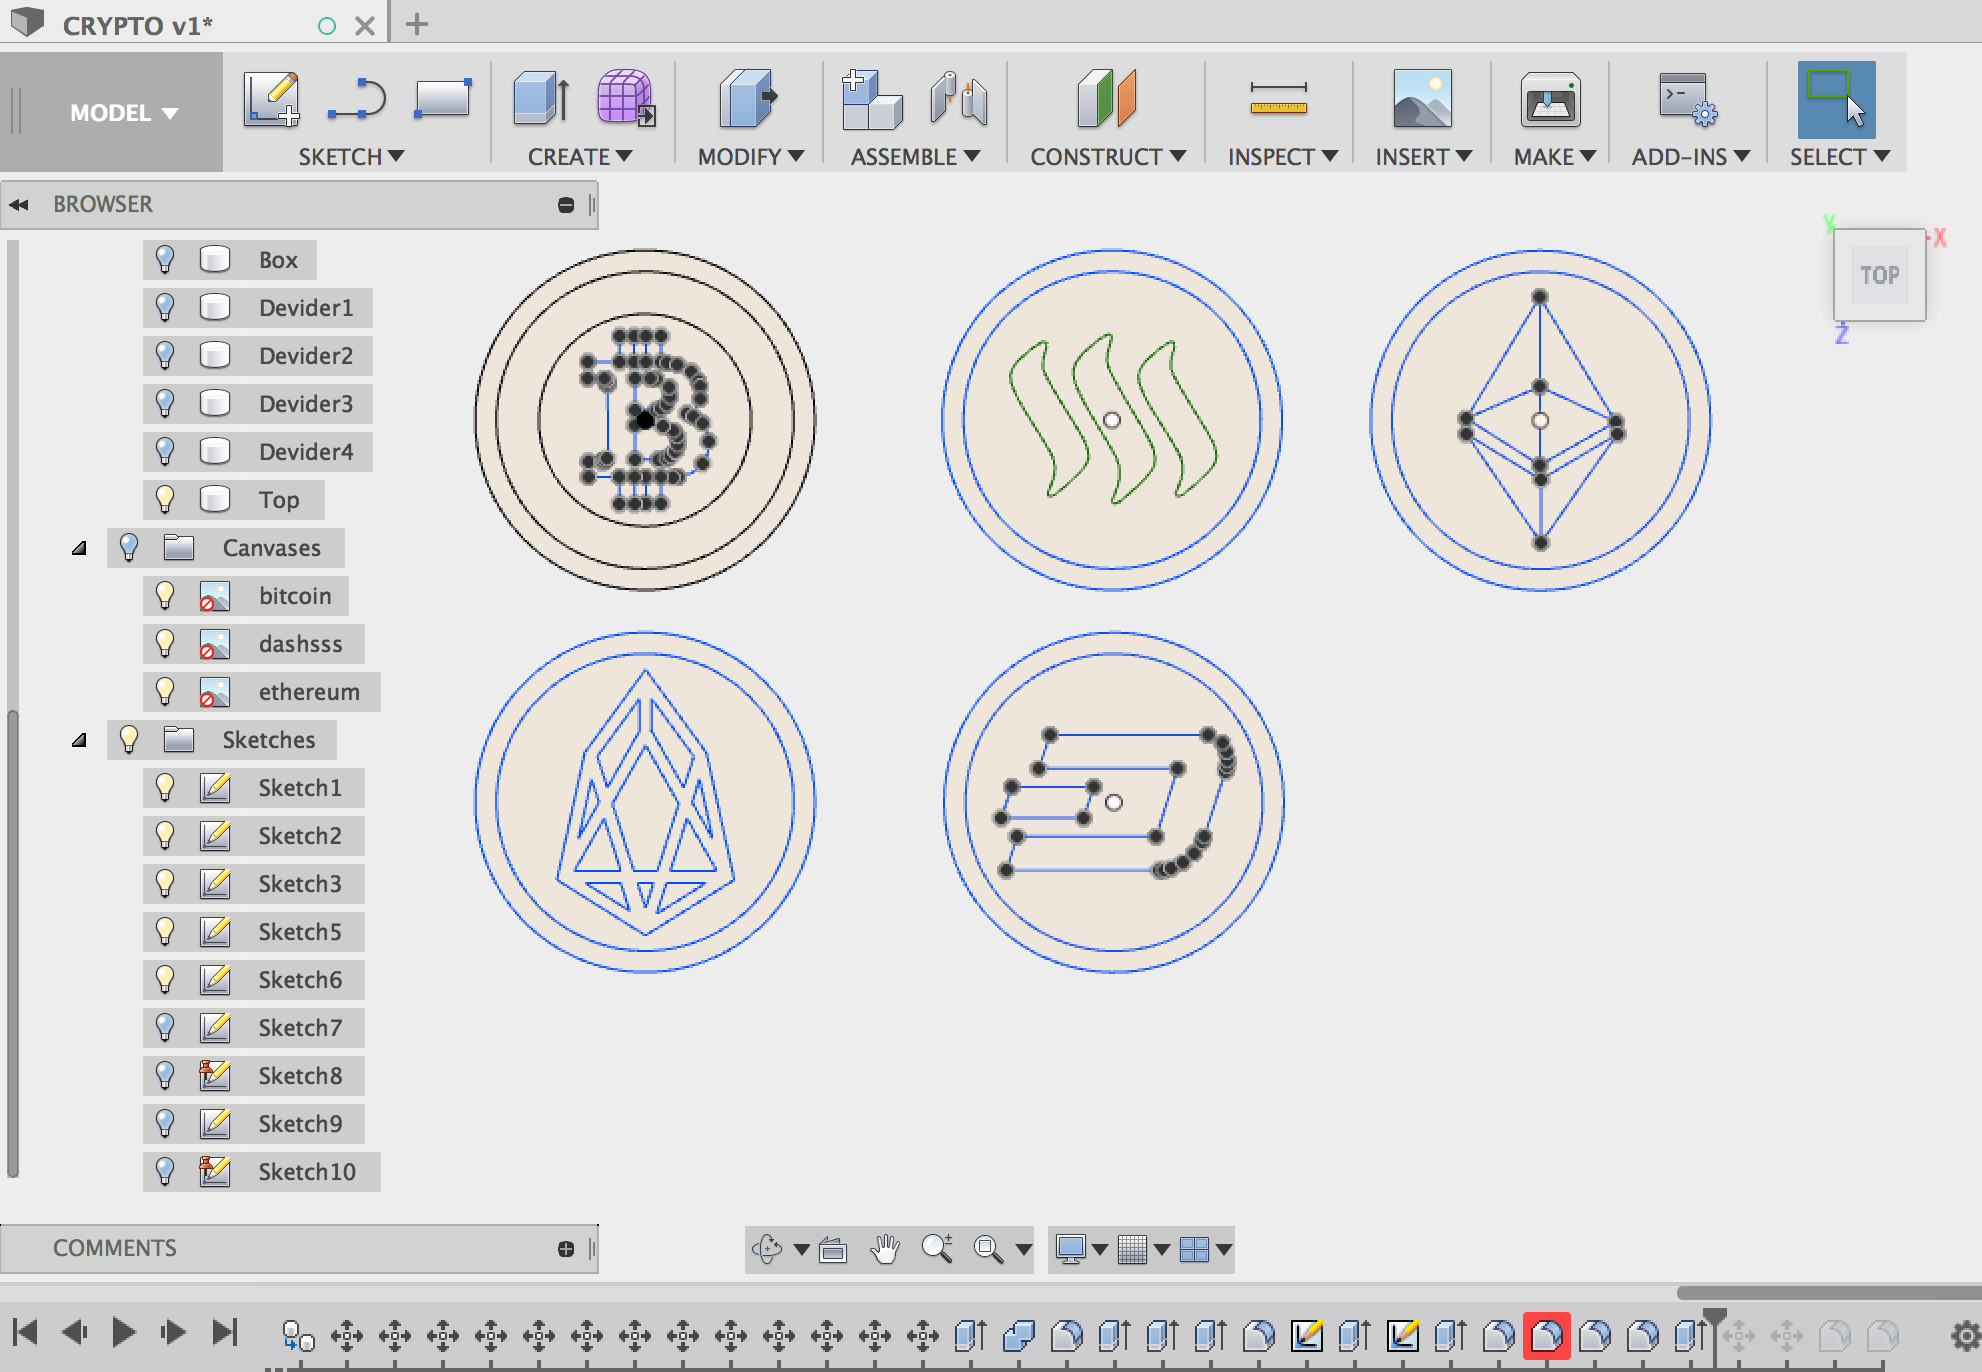Image resolution: width=1982 pixels, height=1372 pixels.
Task: Open the MAKE dropdown menu
Action: coord(1554,157)
